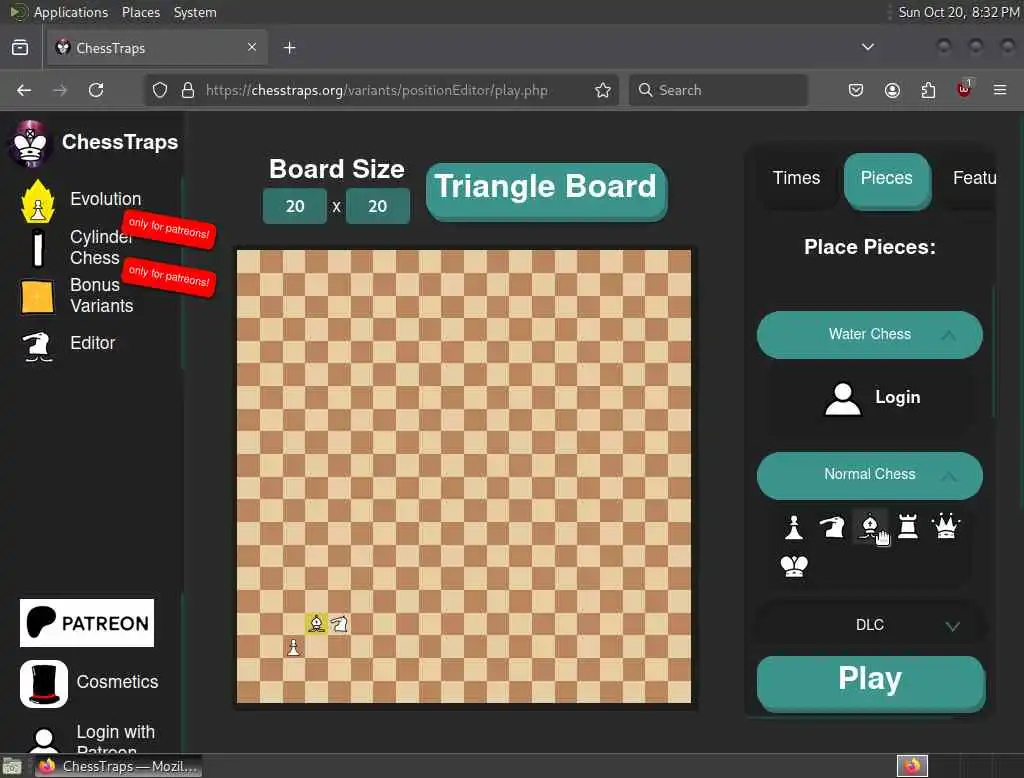The image size is (1024, 778).
Task: Click the knight placed on the board
Action: (x=340, y=624)
